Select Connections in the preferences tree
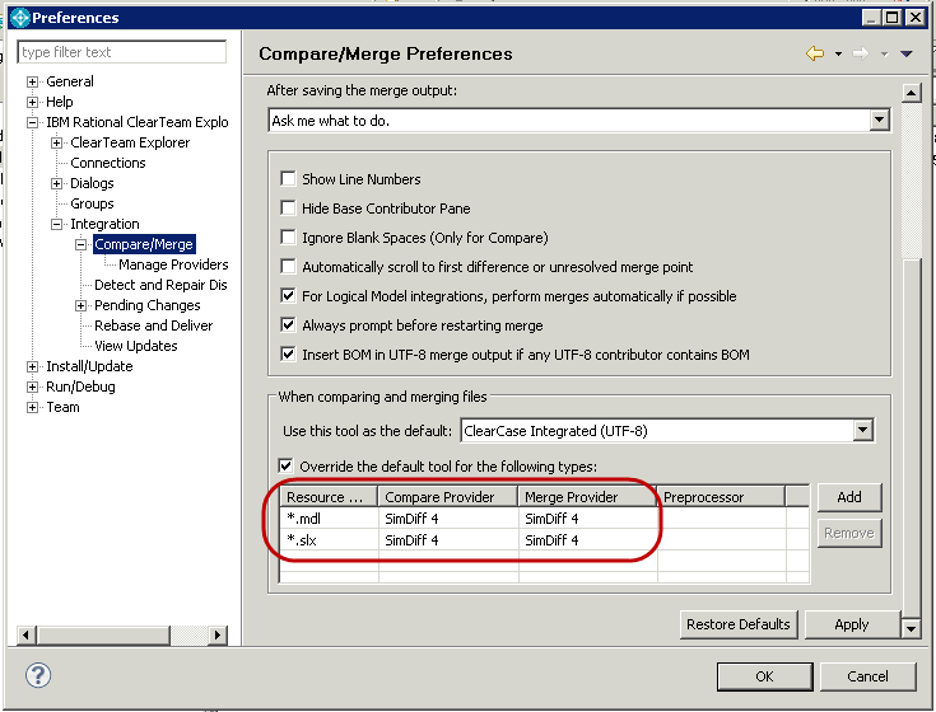This screenshot has width=936, height=712. [108, 163]
